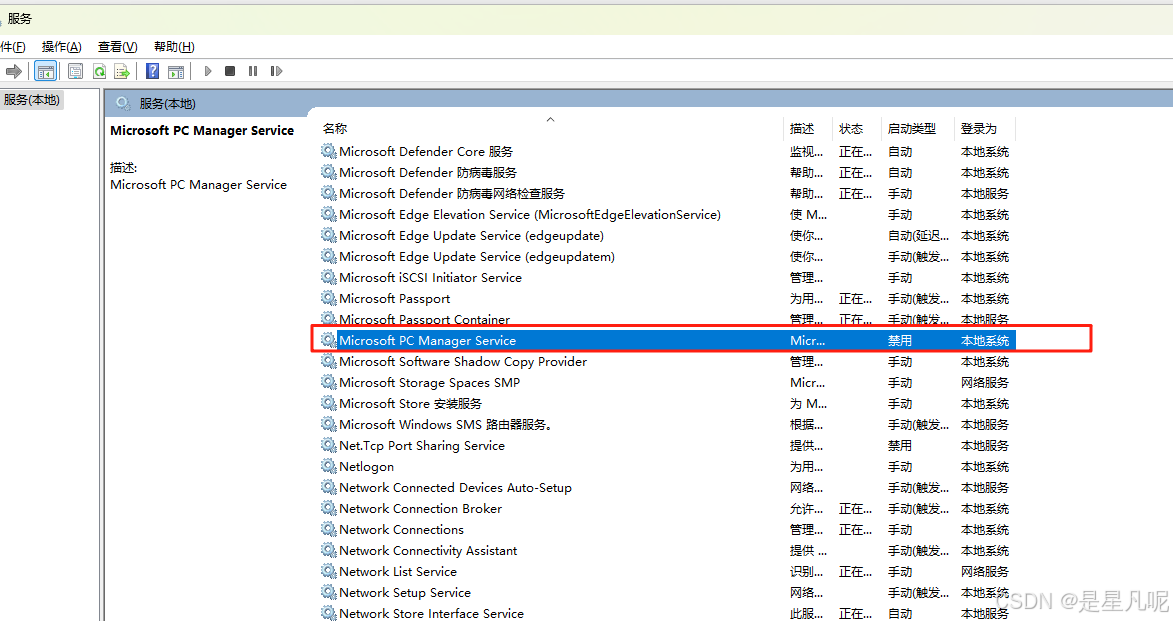Click gear icon of Microsoft Defender Core 服务
The height and width of the screenshot is (621, 1173).
pyautogui.click(x=328, y=151)
